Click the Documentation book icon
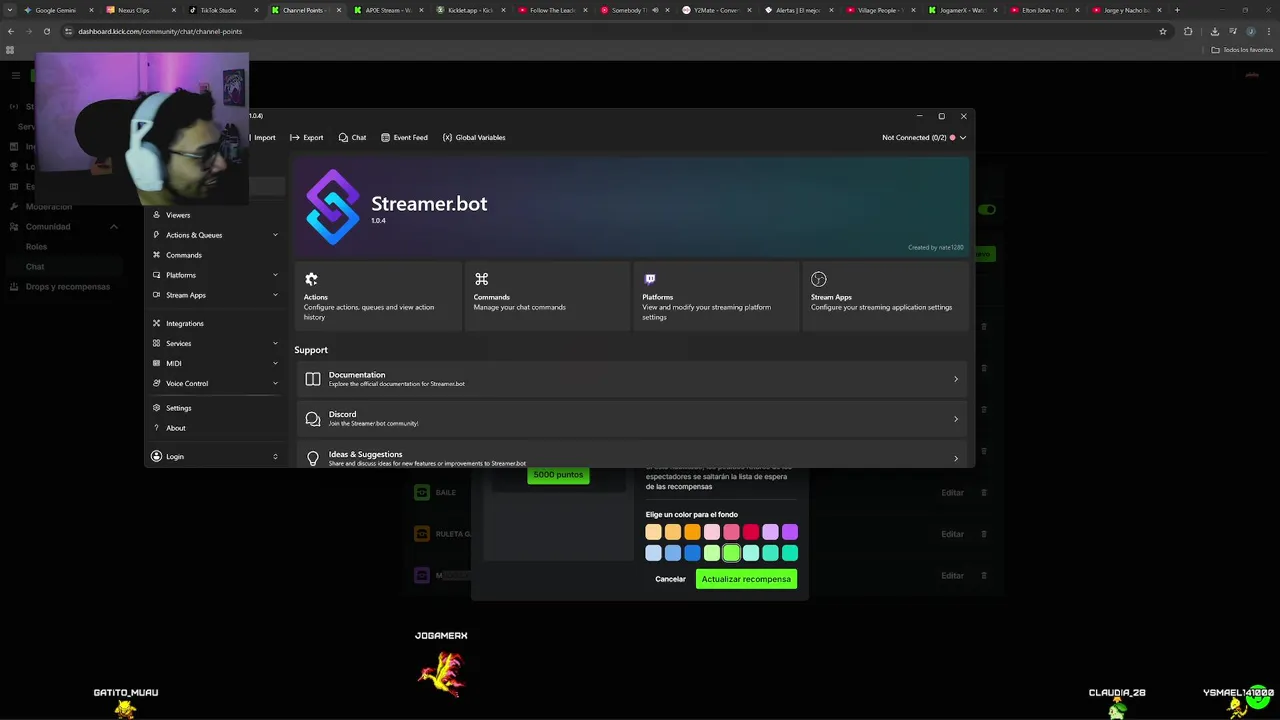 coord(313,379)
